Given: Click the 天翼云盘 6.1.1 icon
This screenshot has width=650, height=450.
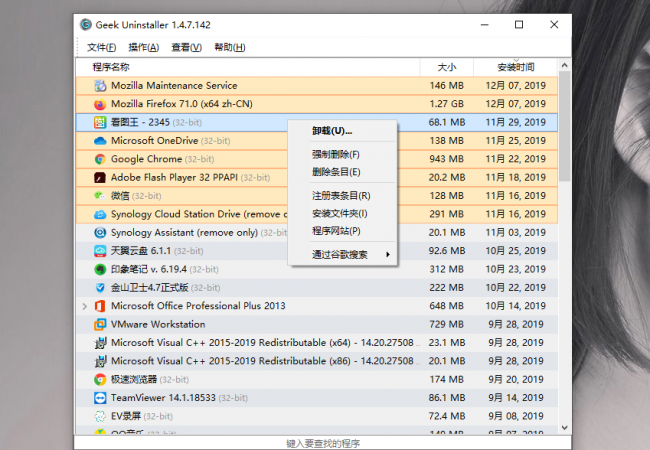Looking at the screenshot, I should tap(100, 251).
